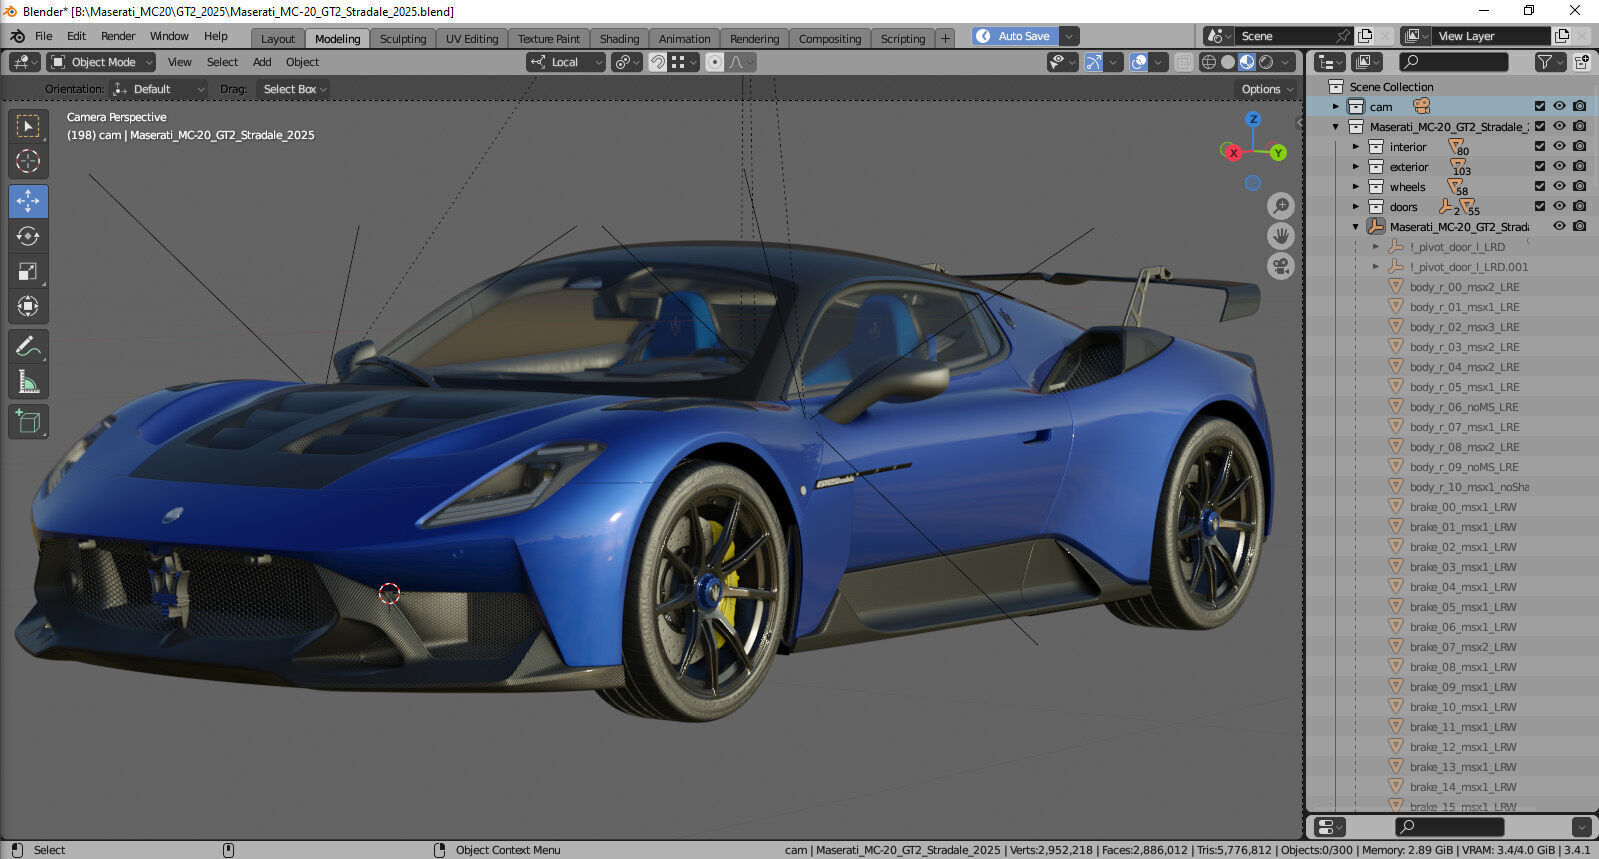Expand the cam collection in outliner
Screen dimensions: 1599x859
click(1335, 106)
